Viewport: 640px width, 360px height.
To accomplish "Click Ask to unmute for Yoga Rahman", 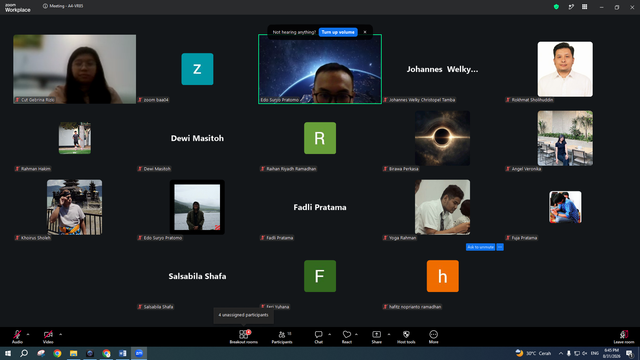I will click(x=480, y=247).
